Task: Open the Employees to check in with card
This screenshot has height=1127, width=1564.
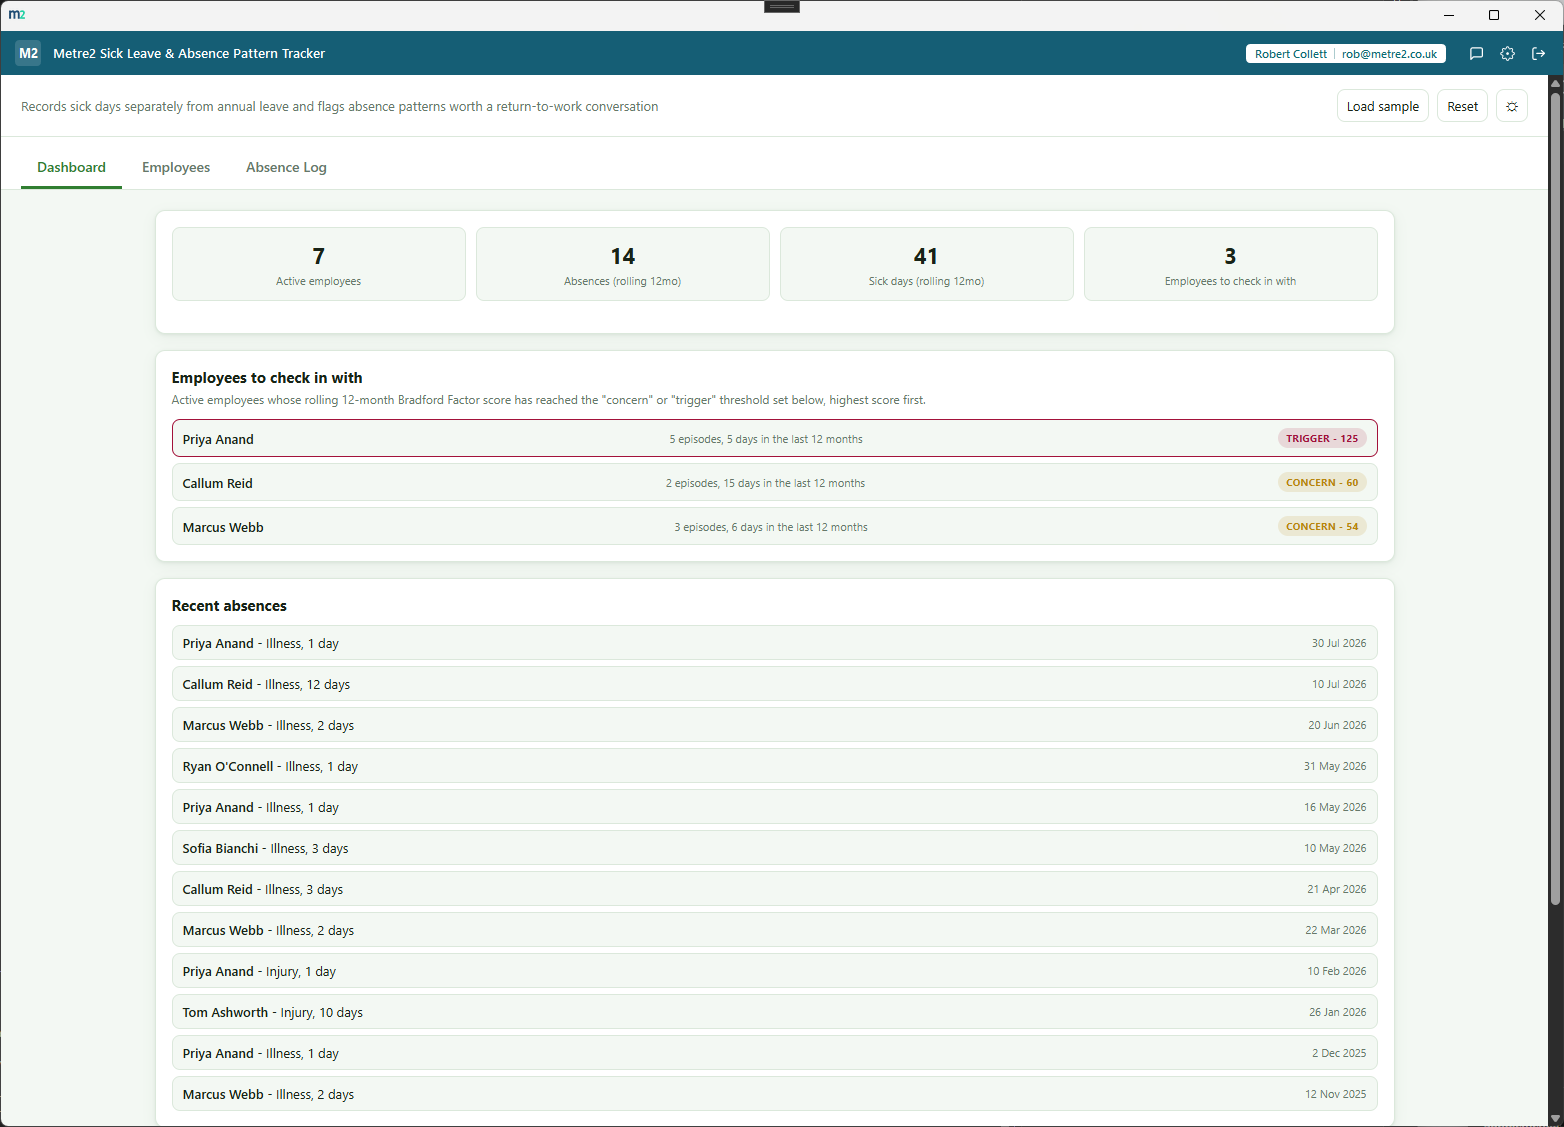Action: [x=1231, y=264]
